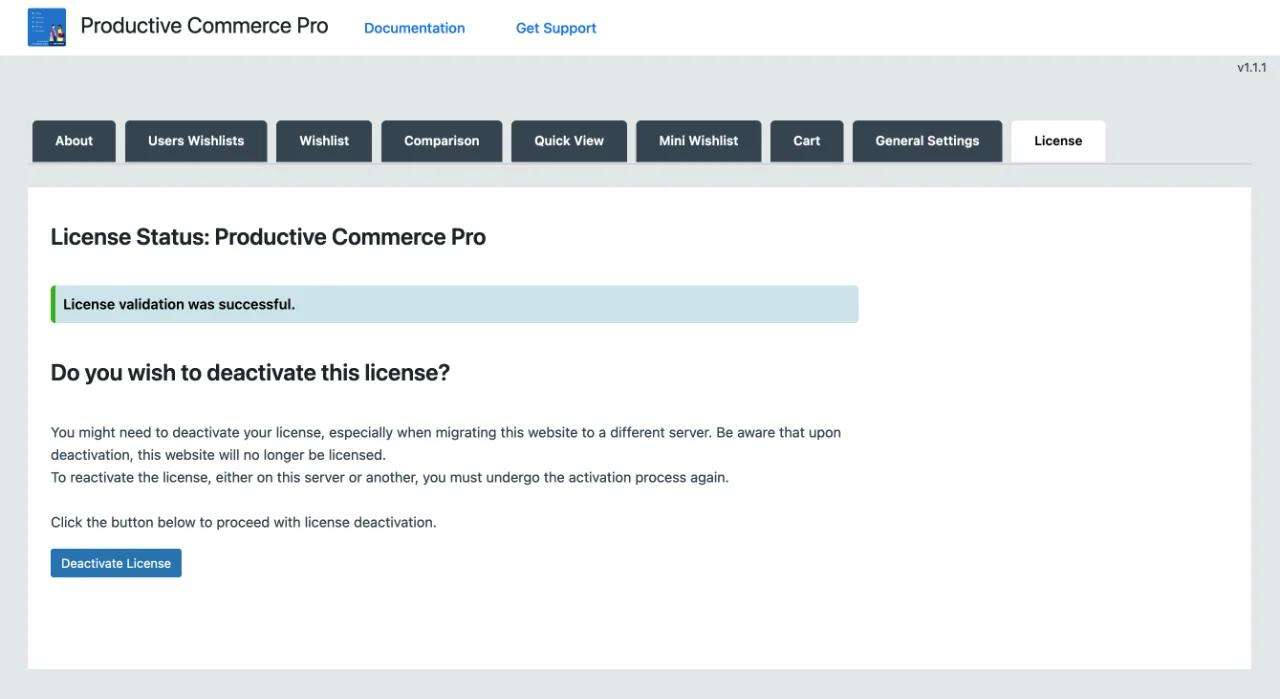Open the Documentation link
1280x699 pixels.
click(x=414, y=28)
